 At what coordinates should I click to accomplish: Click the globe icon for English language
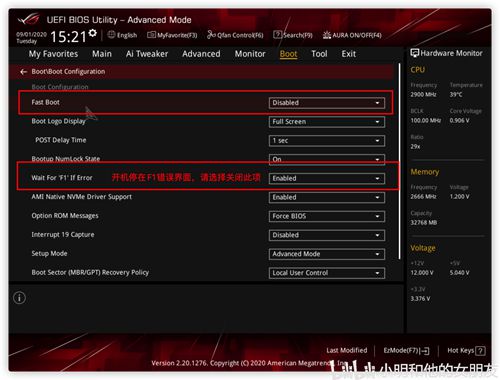[111, 35]
